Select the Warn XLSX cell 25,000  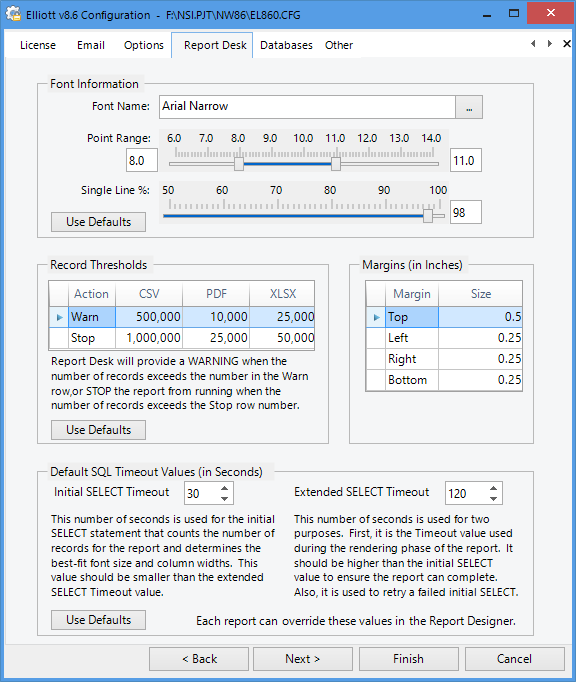(282, 317)
